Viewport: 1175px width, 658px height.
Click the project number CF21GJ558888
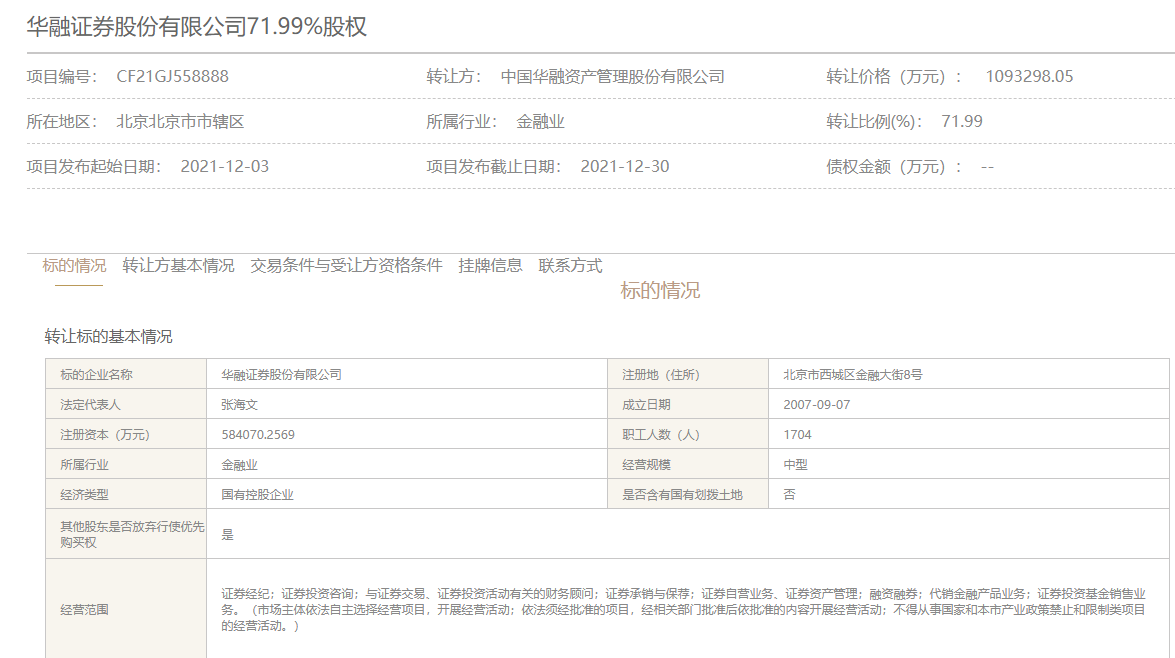172,77
